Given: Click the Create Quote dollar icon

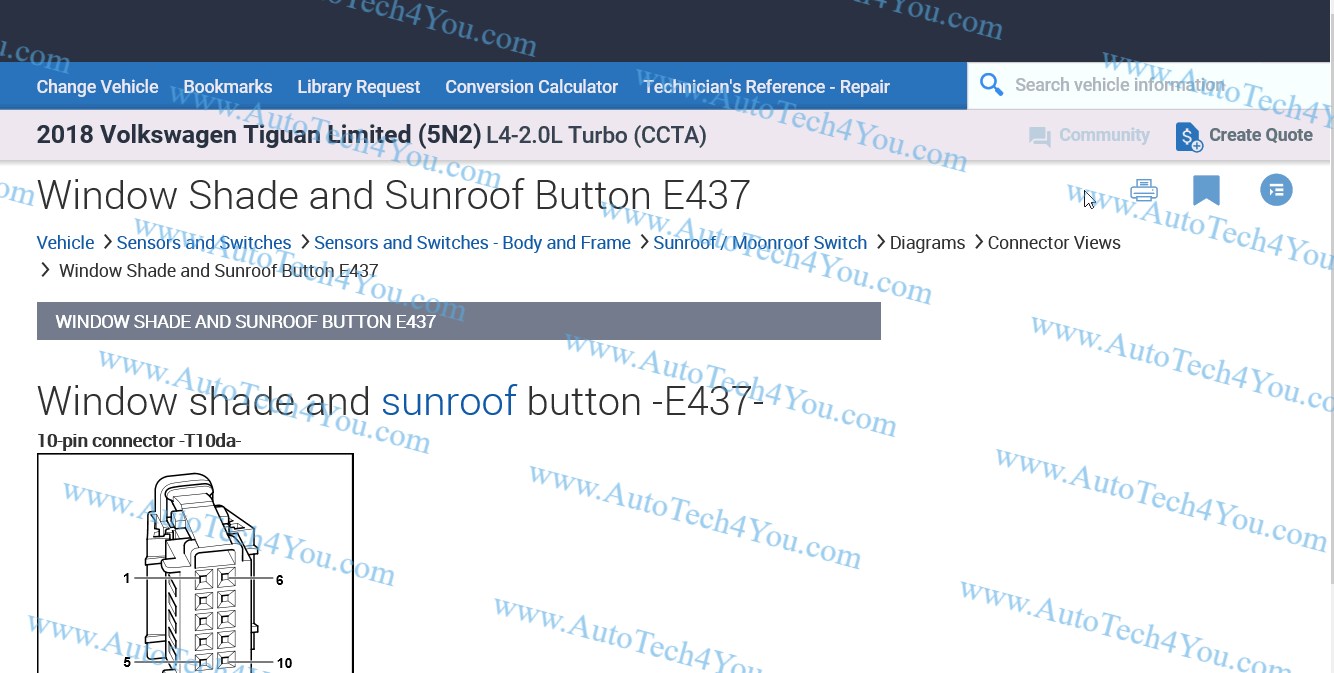Looking at the screenshot, I should 1188,136.
